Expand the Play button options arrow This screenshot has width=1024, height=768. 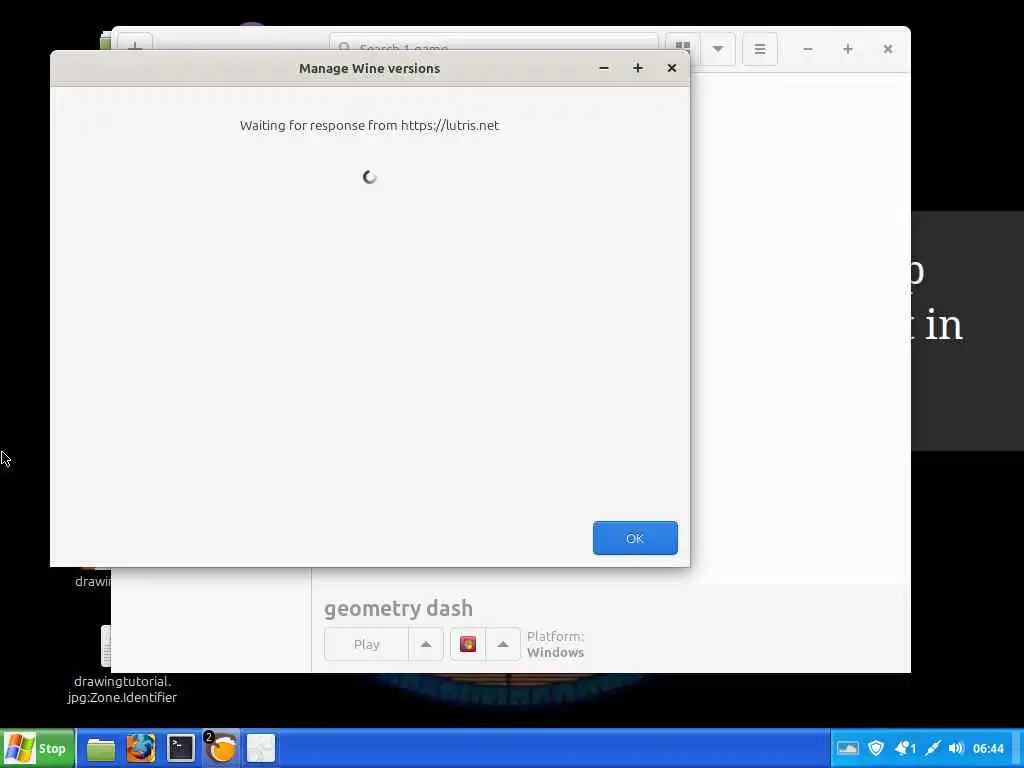(426, 645)
